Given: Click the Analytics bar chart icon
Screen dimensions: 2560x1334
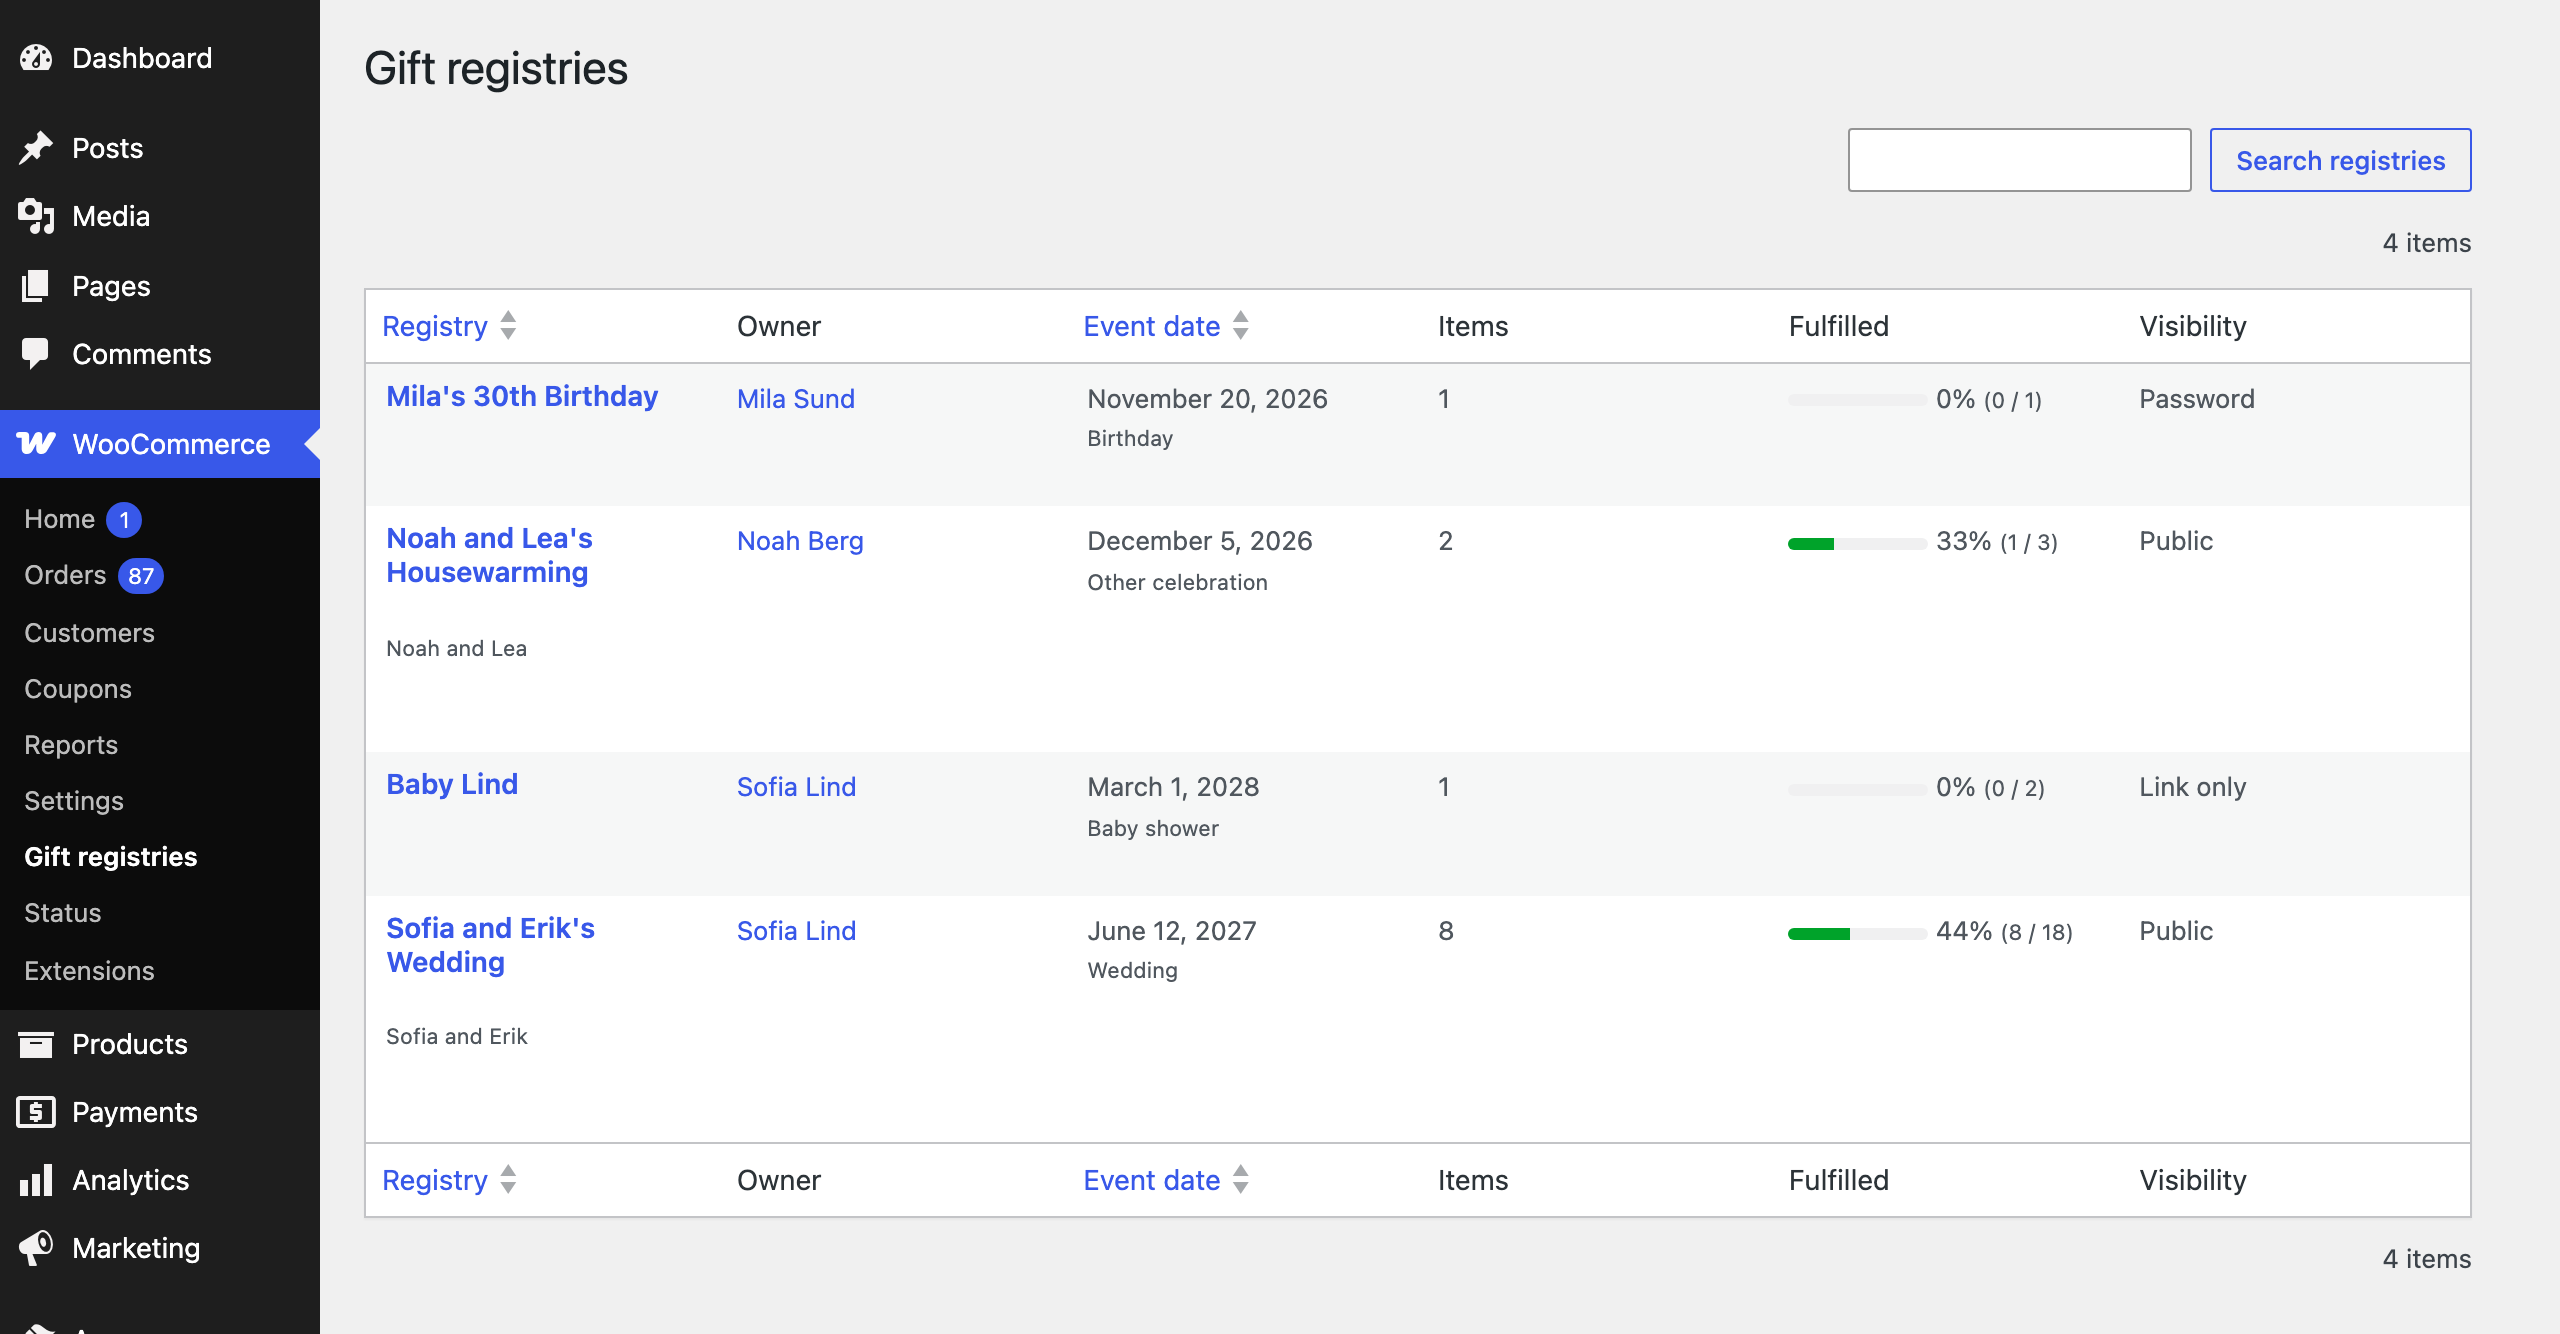Looking at the screenshot, I should pos(36,1180).
